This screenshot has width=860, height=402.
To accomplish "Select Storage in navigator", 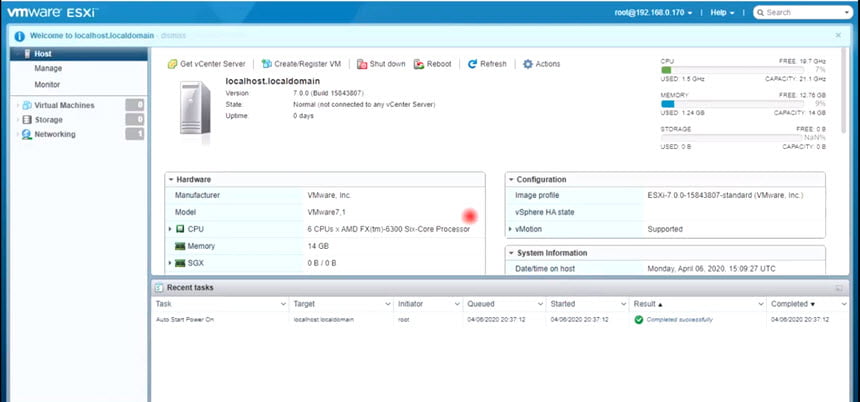I will tap(48, 120).
